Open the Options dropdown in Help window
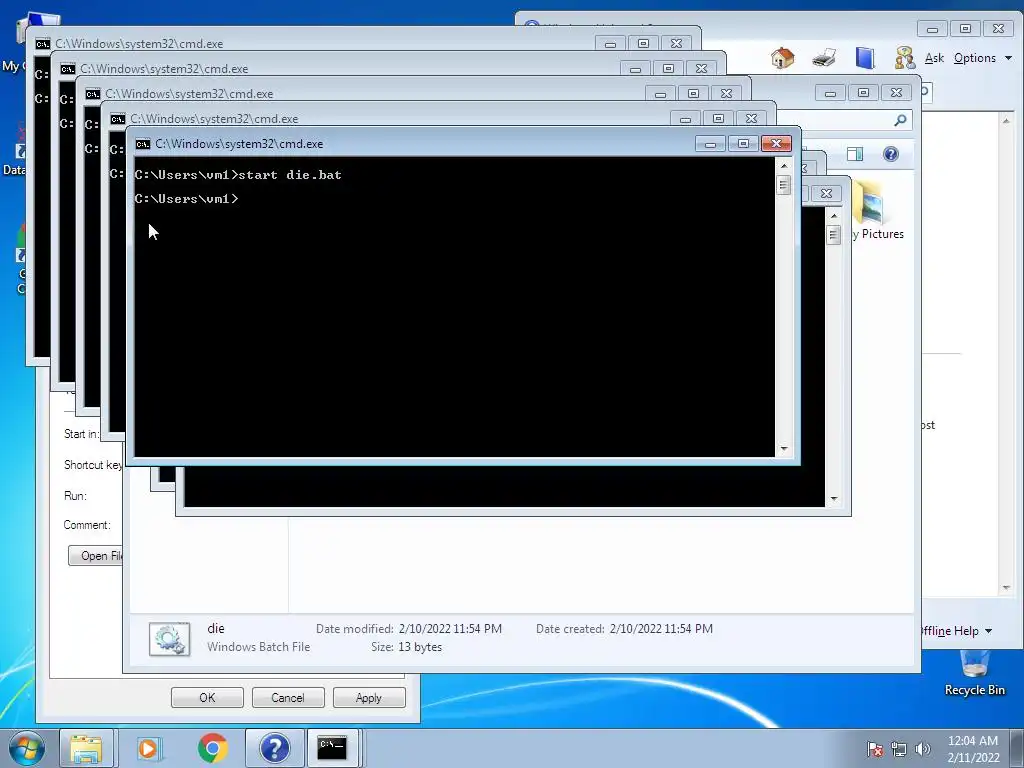This screenshot has height=768, width=1024. 982,58
